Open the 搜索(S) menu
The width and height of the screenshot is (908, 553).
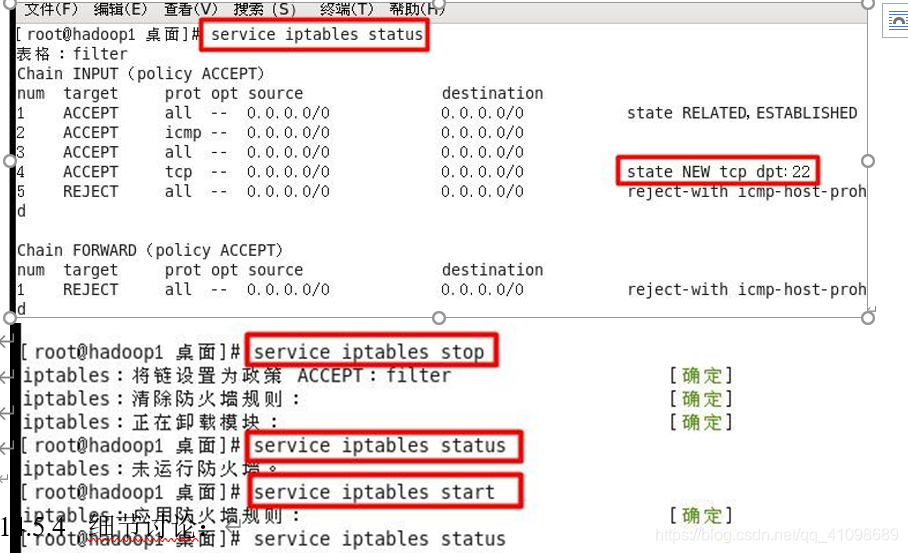tap(265, 9)
